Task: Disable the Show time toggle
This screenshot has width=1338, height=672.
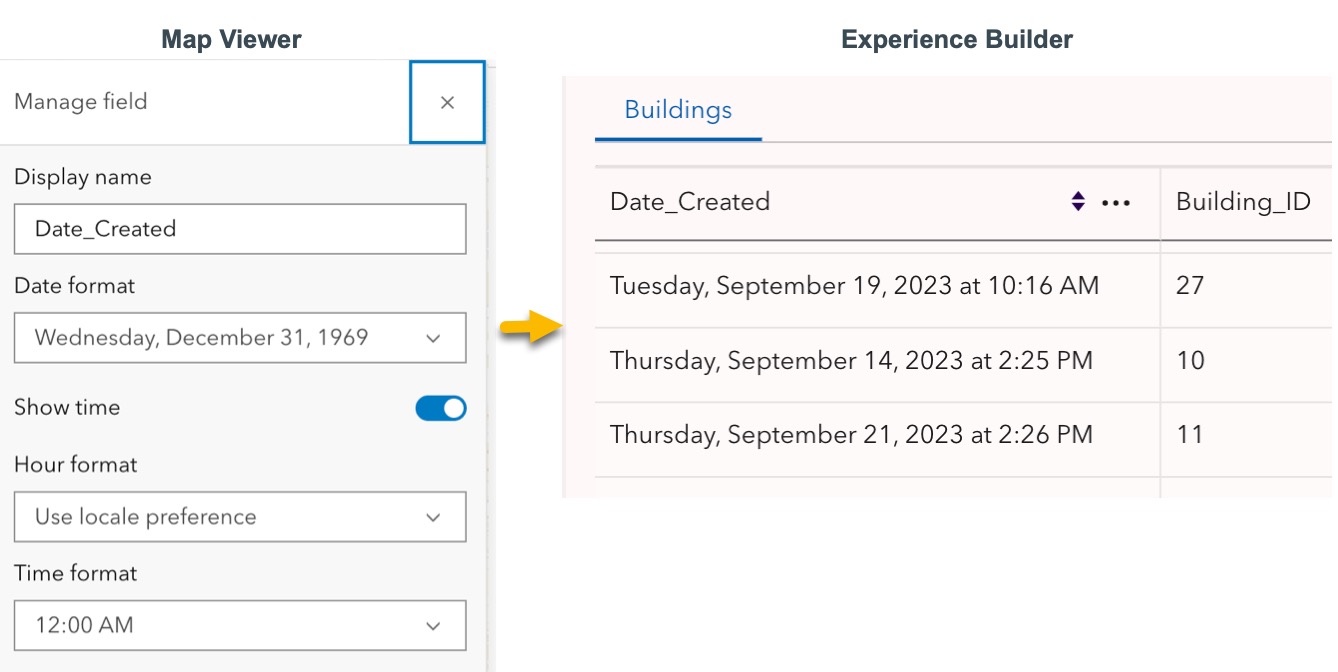Action: click(x=440, y=408)
